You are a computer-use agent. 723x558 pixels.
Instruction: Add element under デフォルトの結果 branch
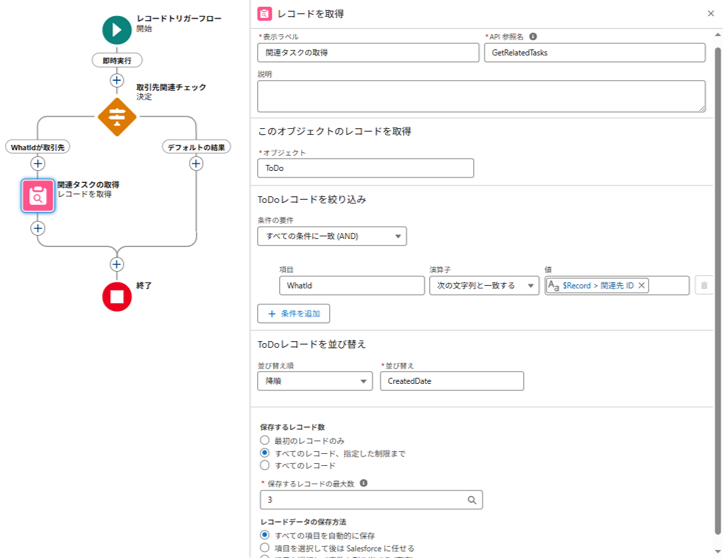click(x=196, y=163)
